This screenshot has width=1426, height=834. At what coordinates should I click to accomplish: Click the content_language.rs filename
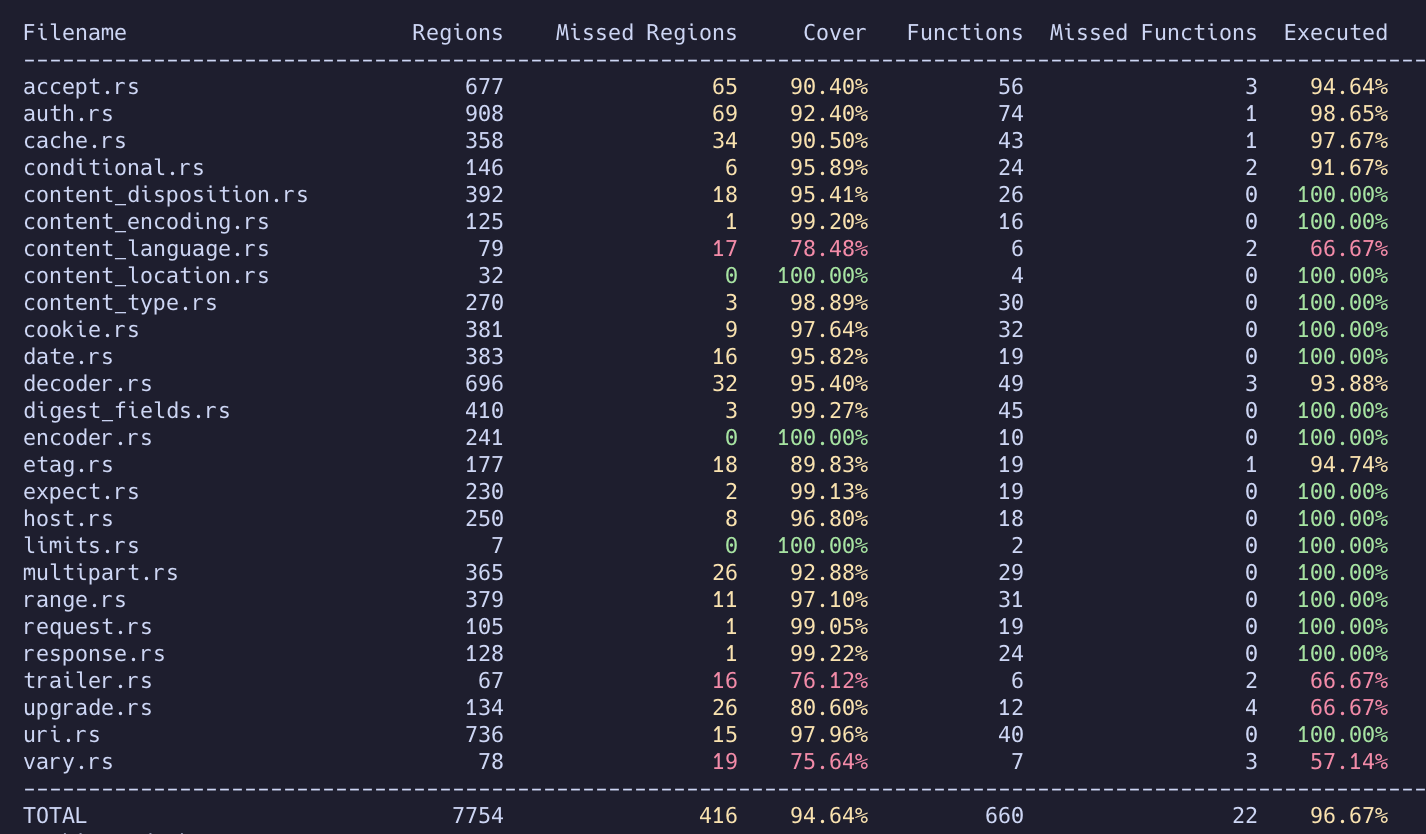[x=146, y=249]
